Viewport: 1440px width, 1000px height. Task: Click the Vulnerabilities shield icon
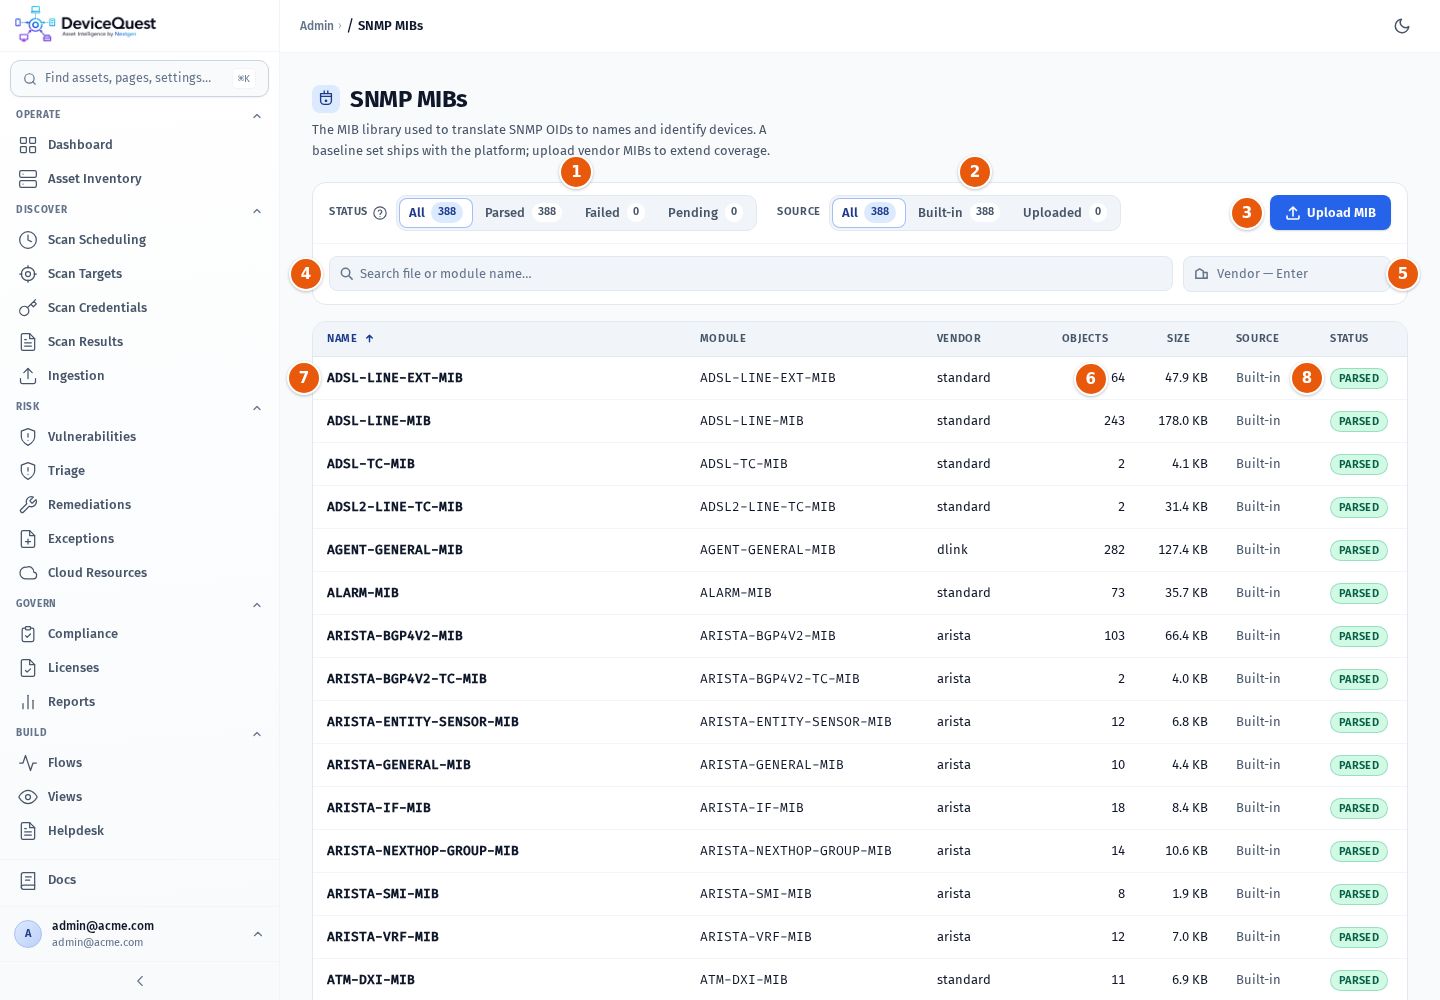(28, 437)
